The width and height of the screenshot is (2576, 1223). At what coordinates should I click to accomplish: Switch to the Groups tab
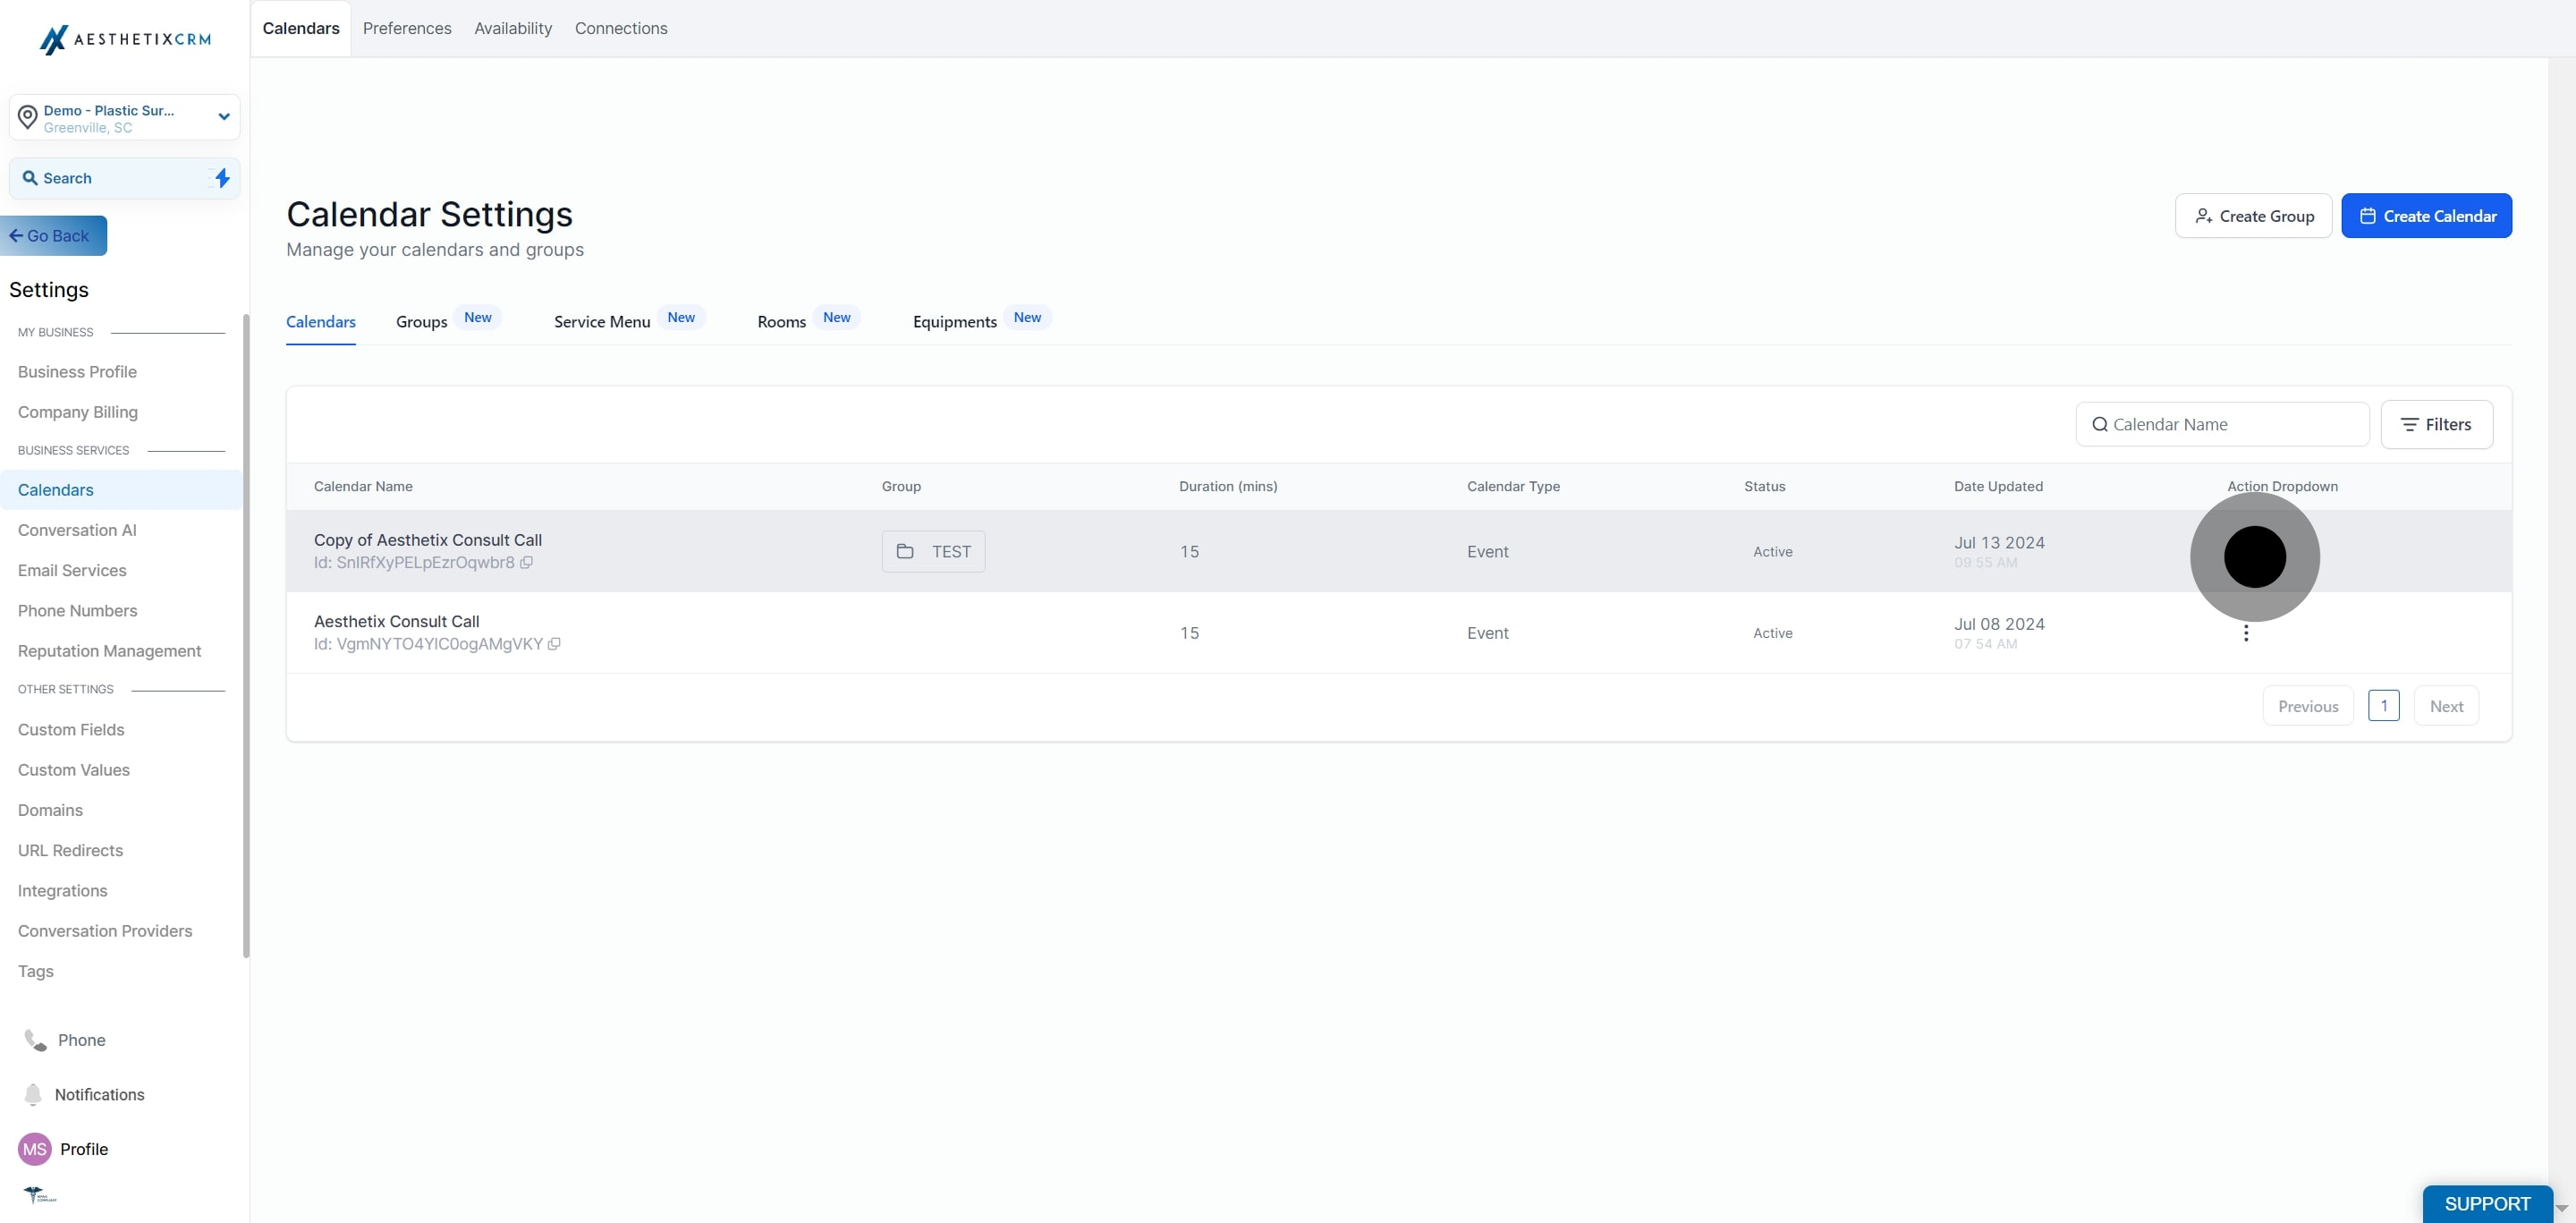click(421, 322)
